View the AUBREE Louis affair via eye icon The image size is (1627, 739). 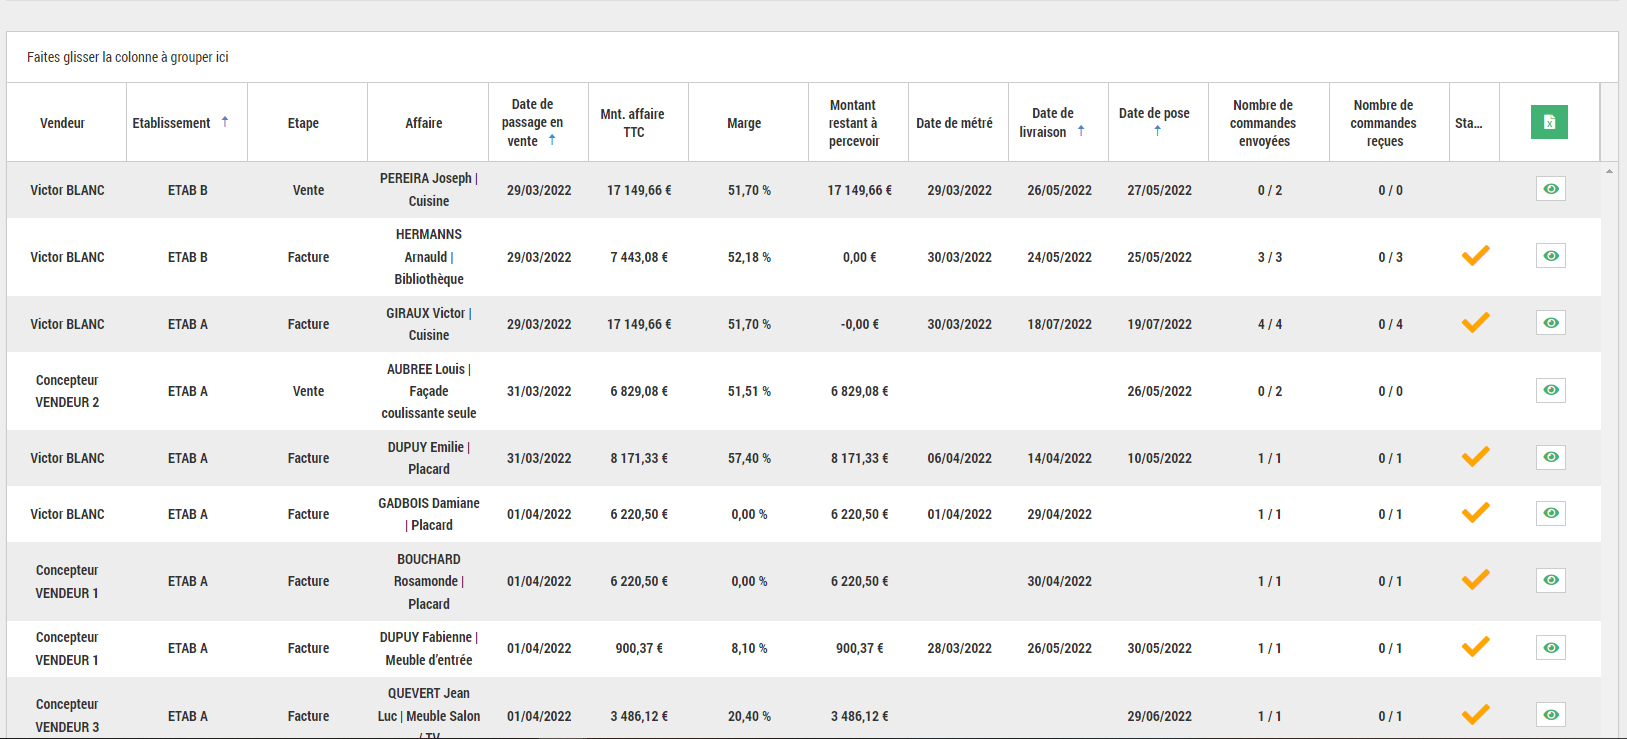pyautogui.click(x=1550, y=390)
